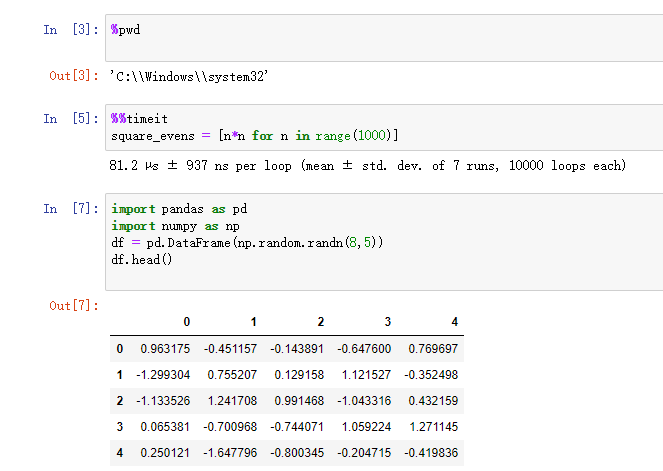Click cell value 0.991468
This screenshot has width=663, height=471.
299,401
